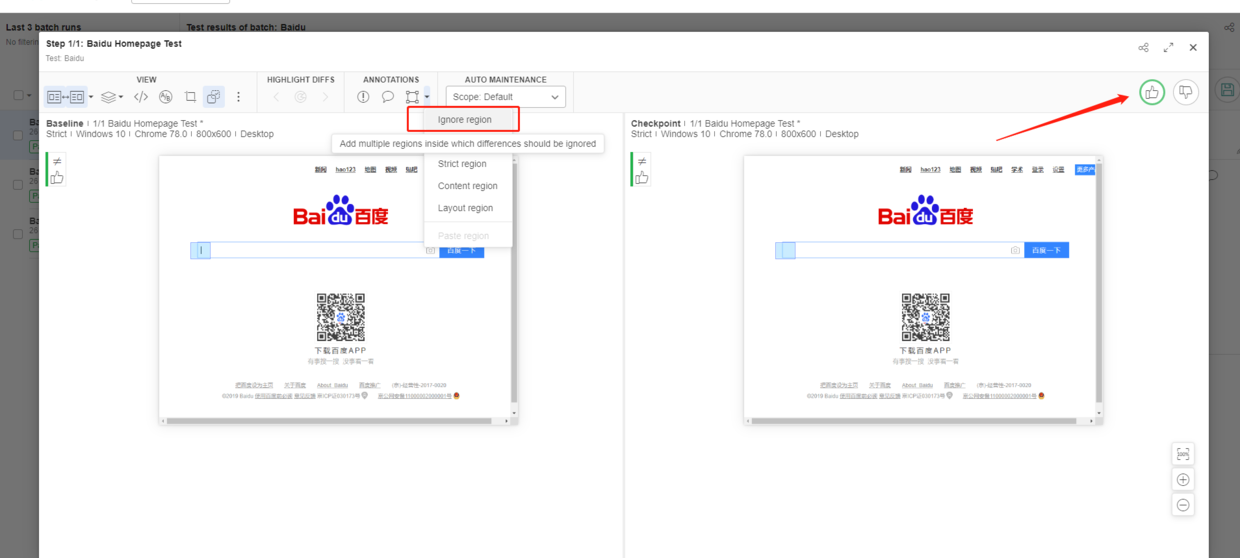Click the share icon in background page header
This screenshot has width=1240, height=558.
1229,28
